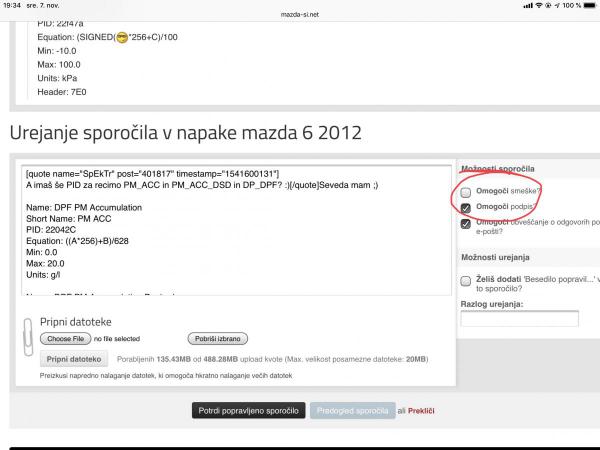Tap the cellular signal bars icon
Image resolution: width=600 pixels, height=450 pixels.
point(528,5)
